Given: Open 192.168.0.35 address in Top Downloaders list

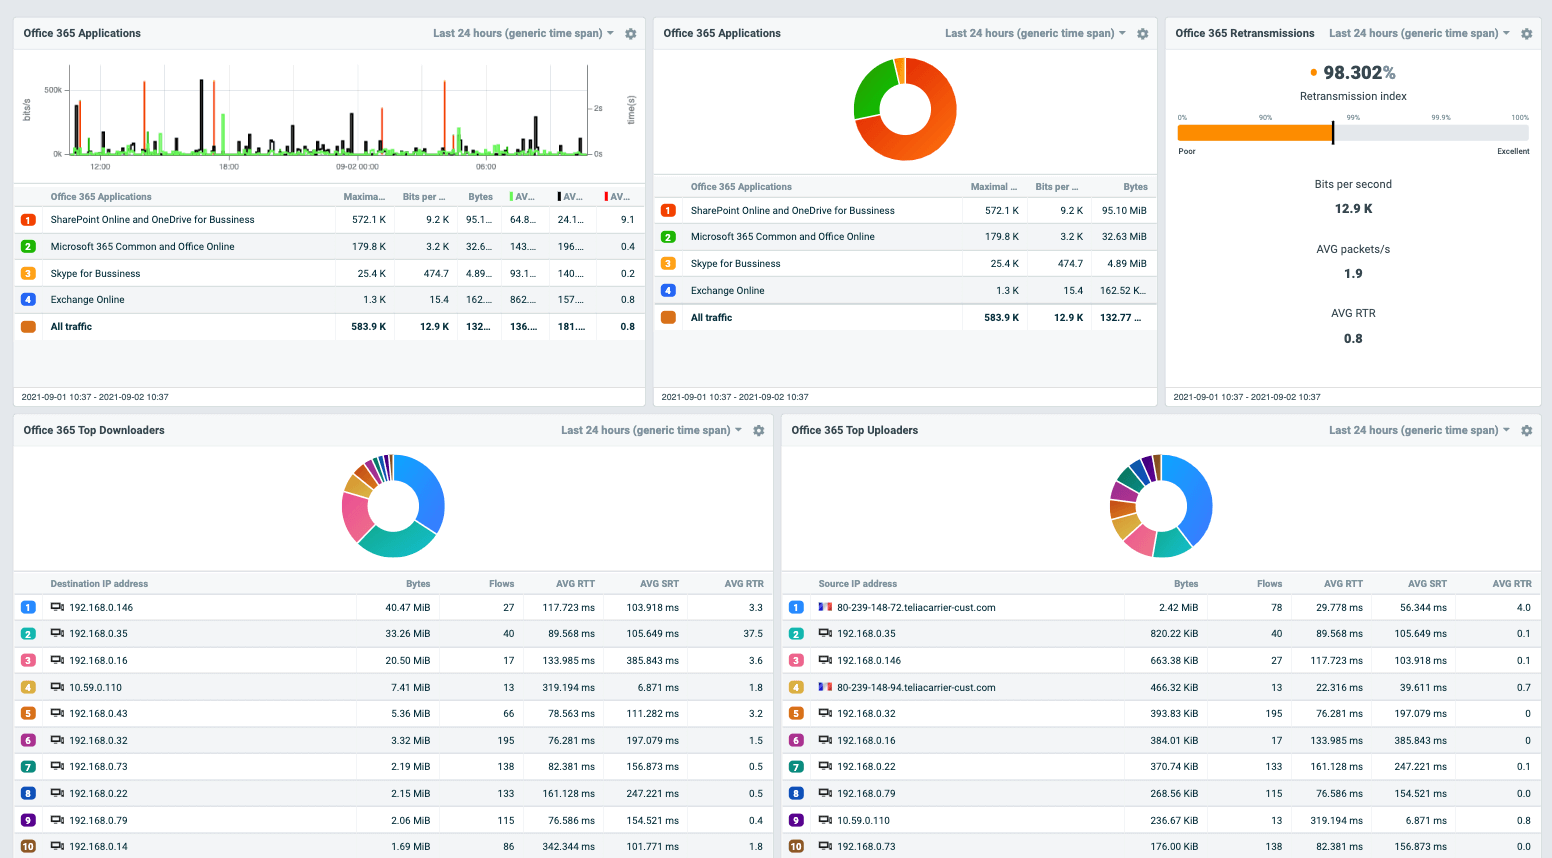Looking at the screenshot, I should tap(98, 634).
